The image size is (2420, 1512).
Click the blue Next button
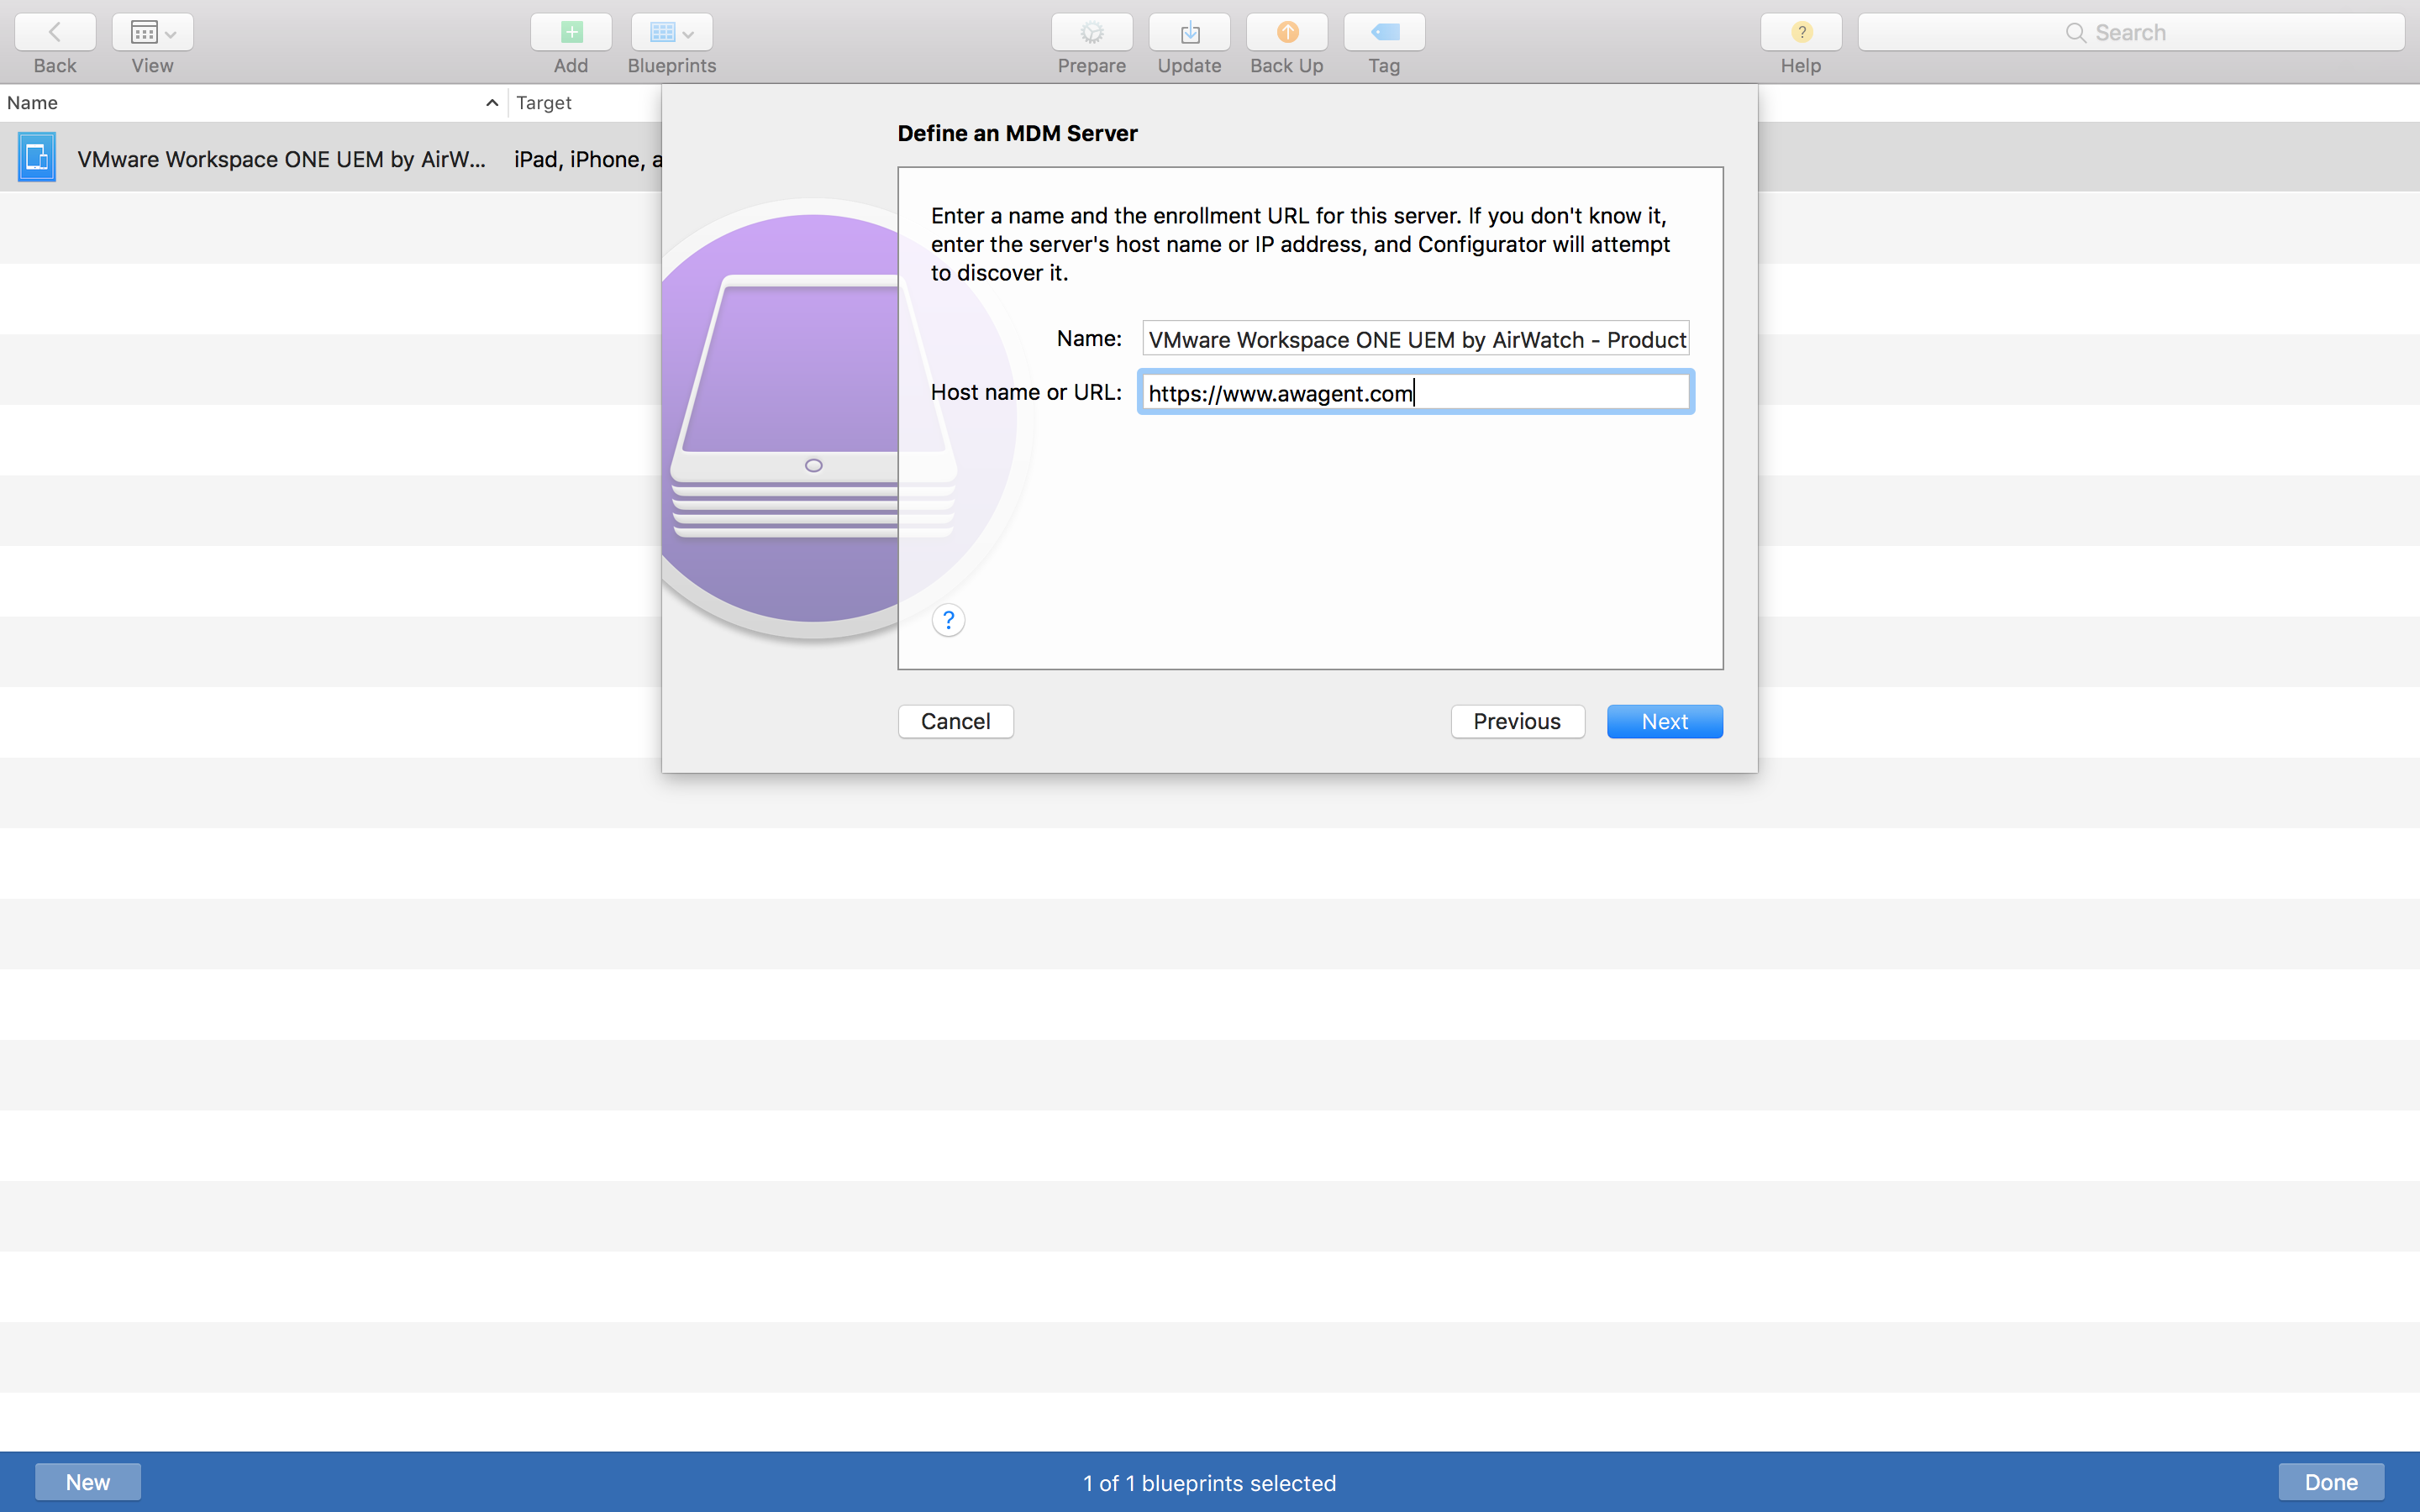1664,721
